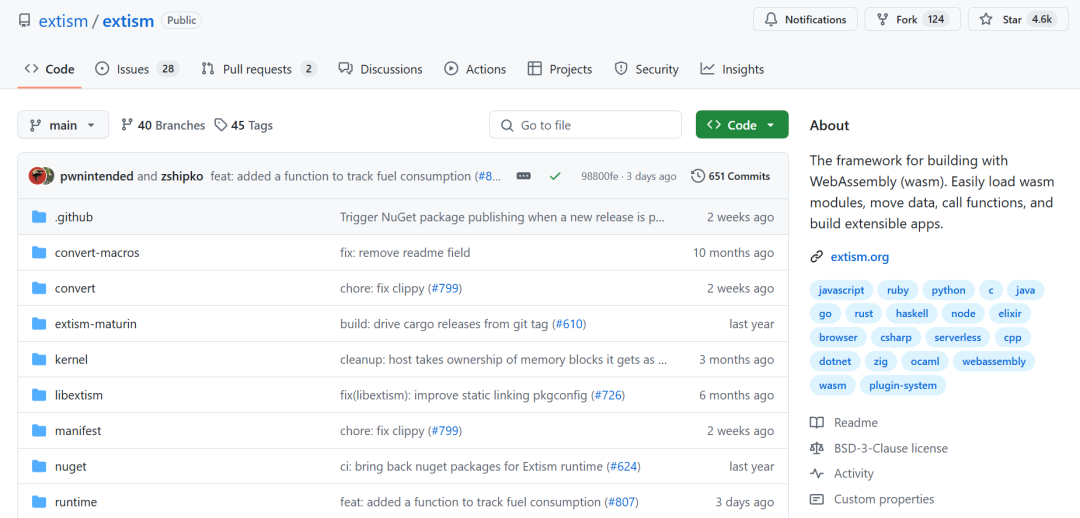This screenshot has height=518, width=1080.
Task: Select the webassembly topic tag
Action: 993,362
